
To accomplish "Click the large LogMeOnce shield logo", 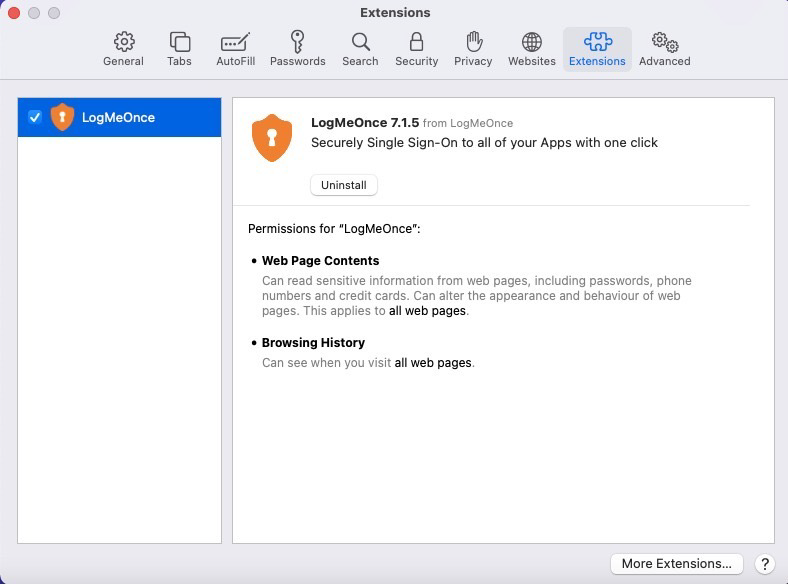I will coord(272,138).
